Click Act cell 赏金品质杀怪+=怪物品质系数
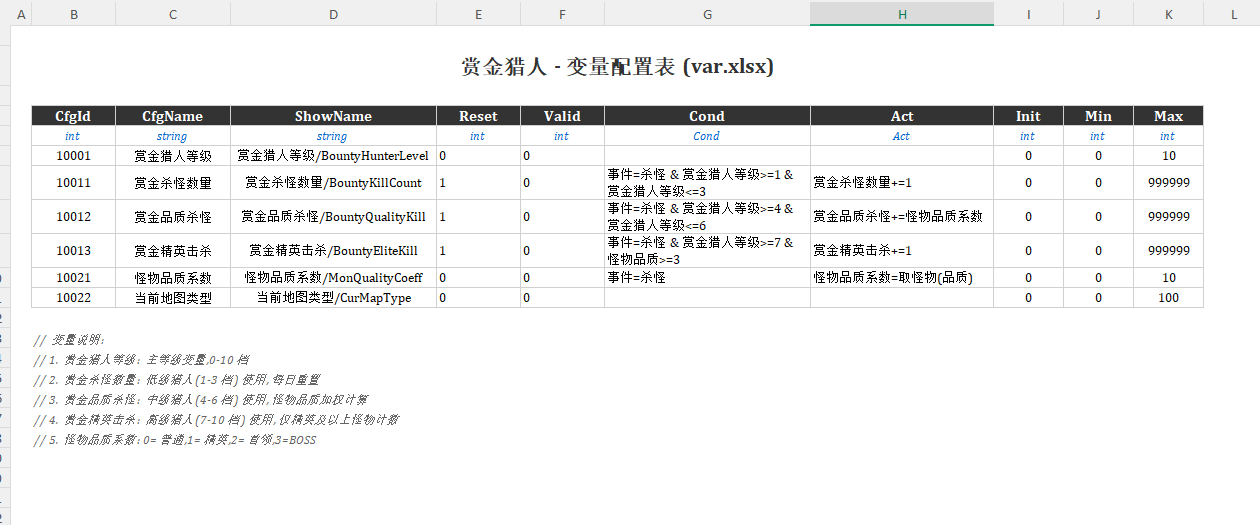1260x525 pixels. pyautogui.click(x=902, y=217)
